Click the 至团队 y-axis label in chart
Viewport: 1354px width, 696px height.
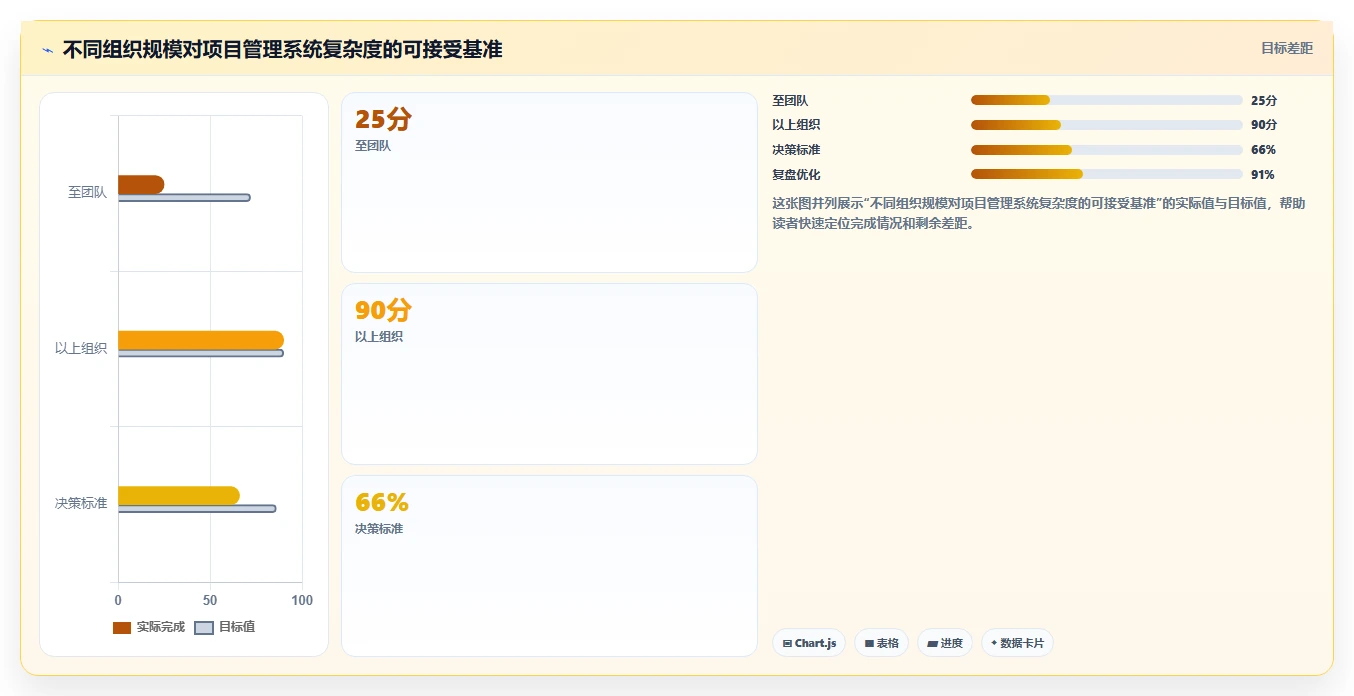click(87, 192)
